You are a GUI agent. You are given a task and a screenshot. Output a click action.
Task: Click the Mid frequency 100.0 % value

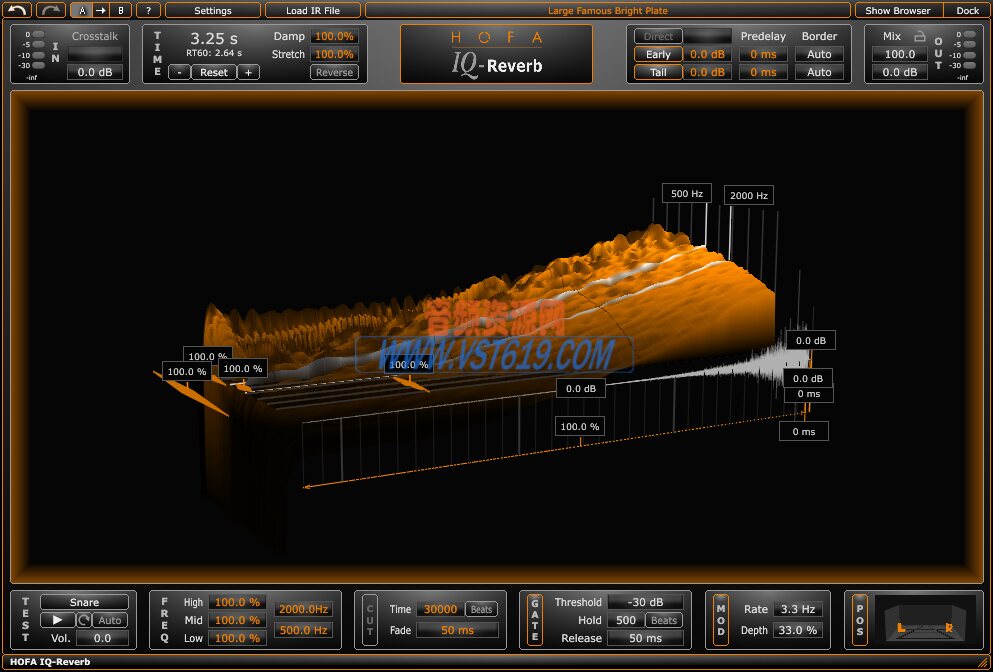(x=237, y=620)
